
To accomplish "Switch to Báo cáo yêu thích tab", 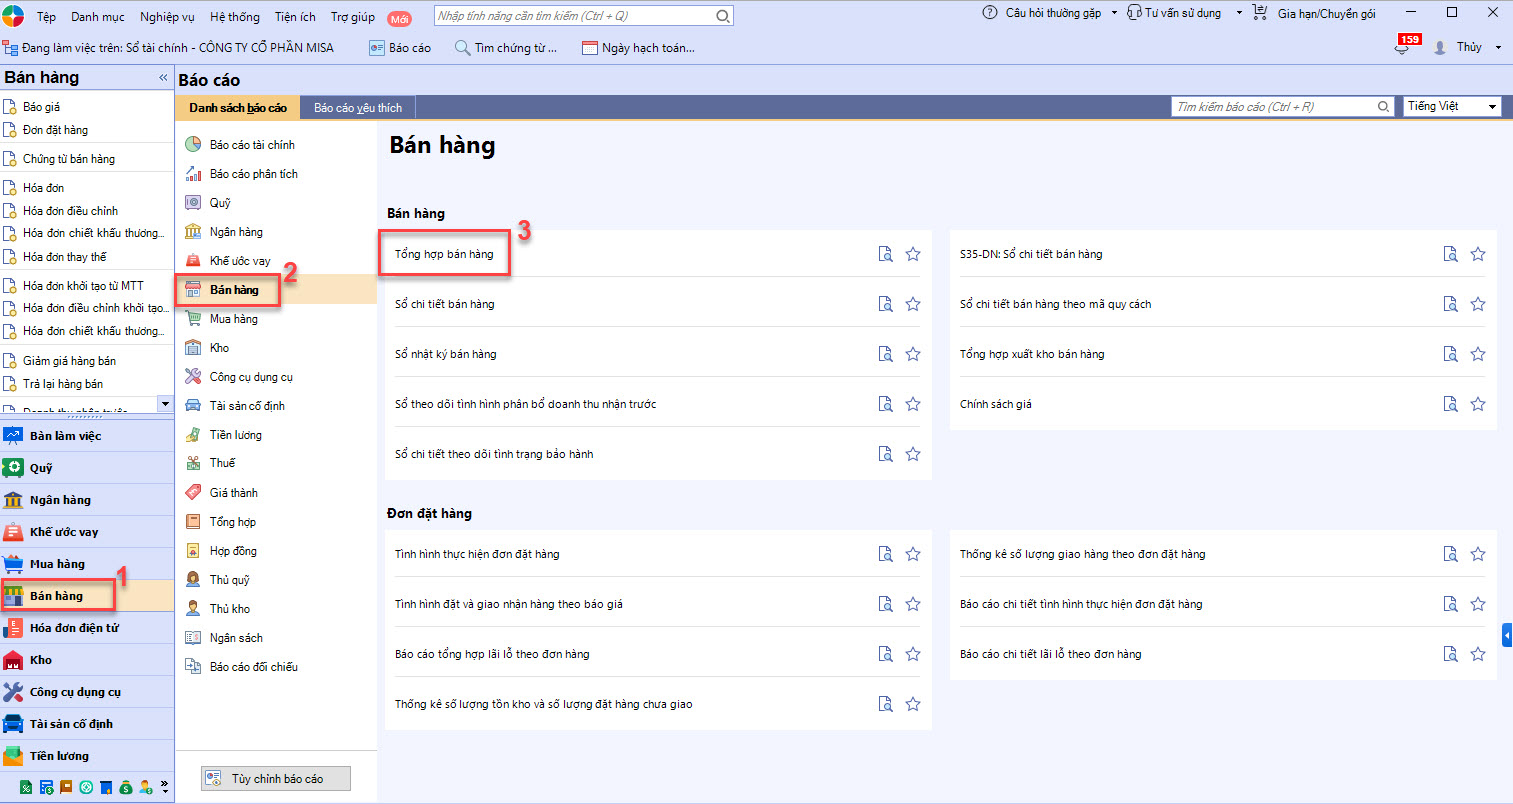I will click(357, 108).
